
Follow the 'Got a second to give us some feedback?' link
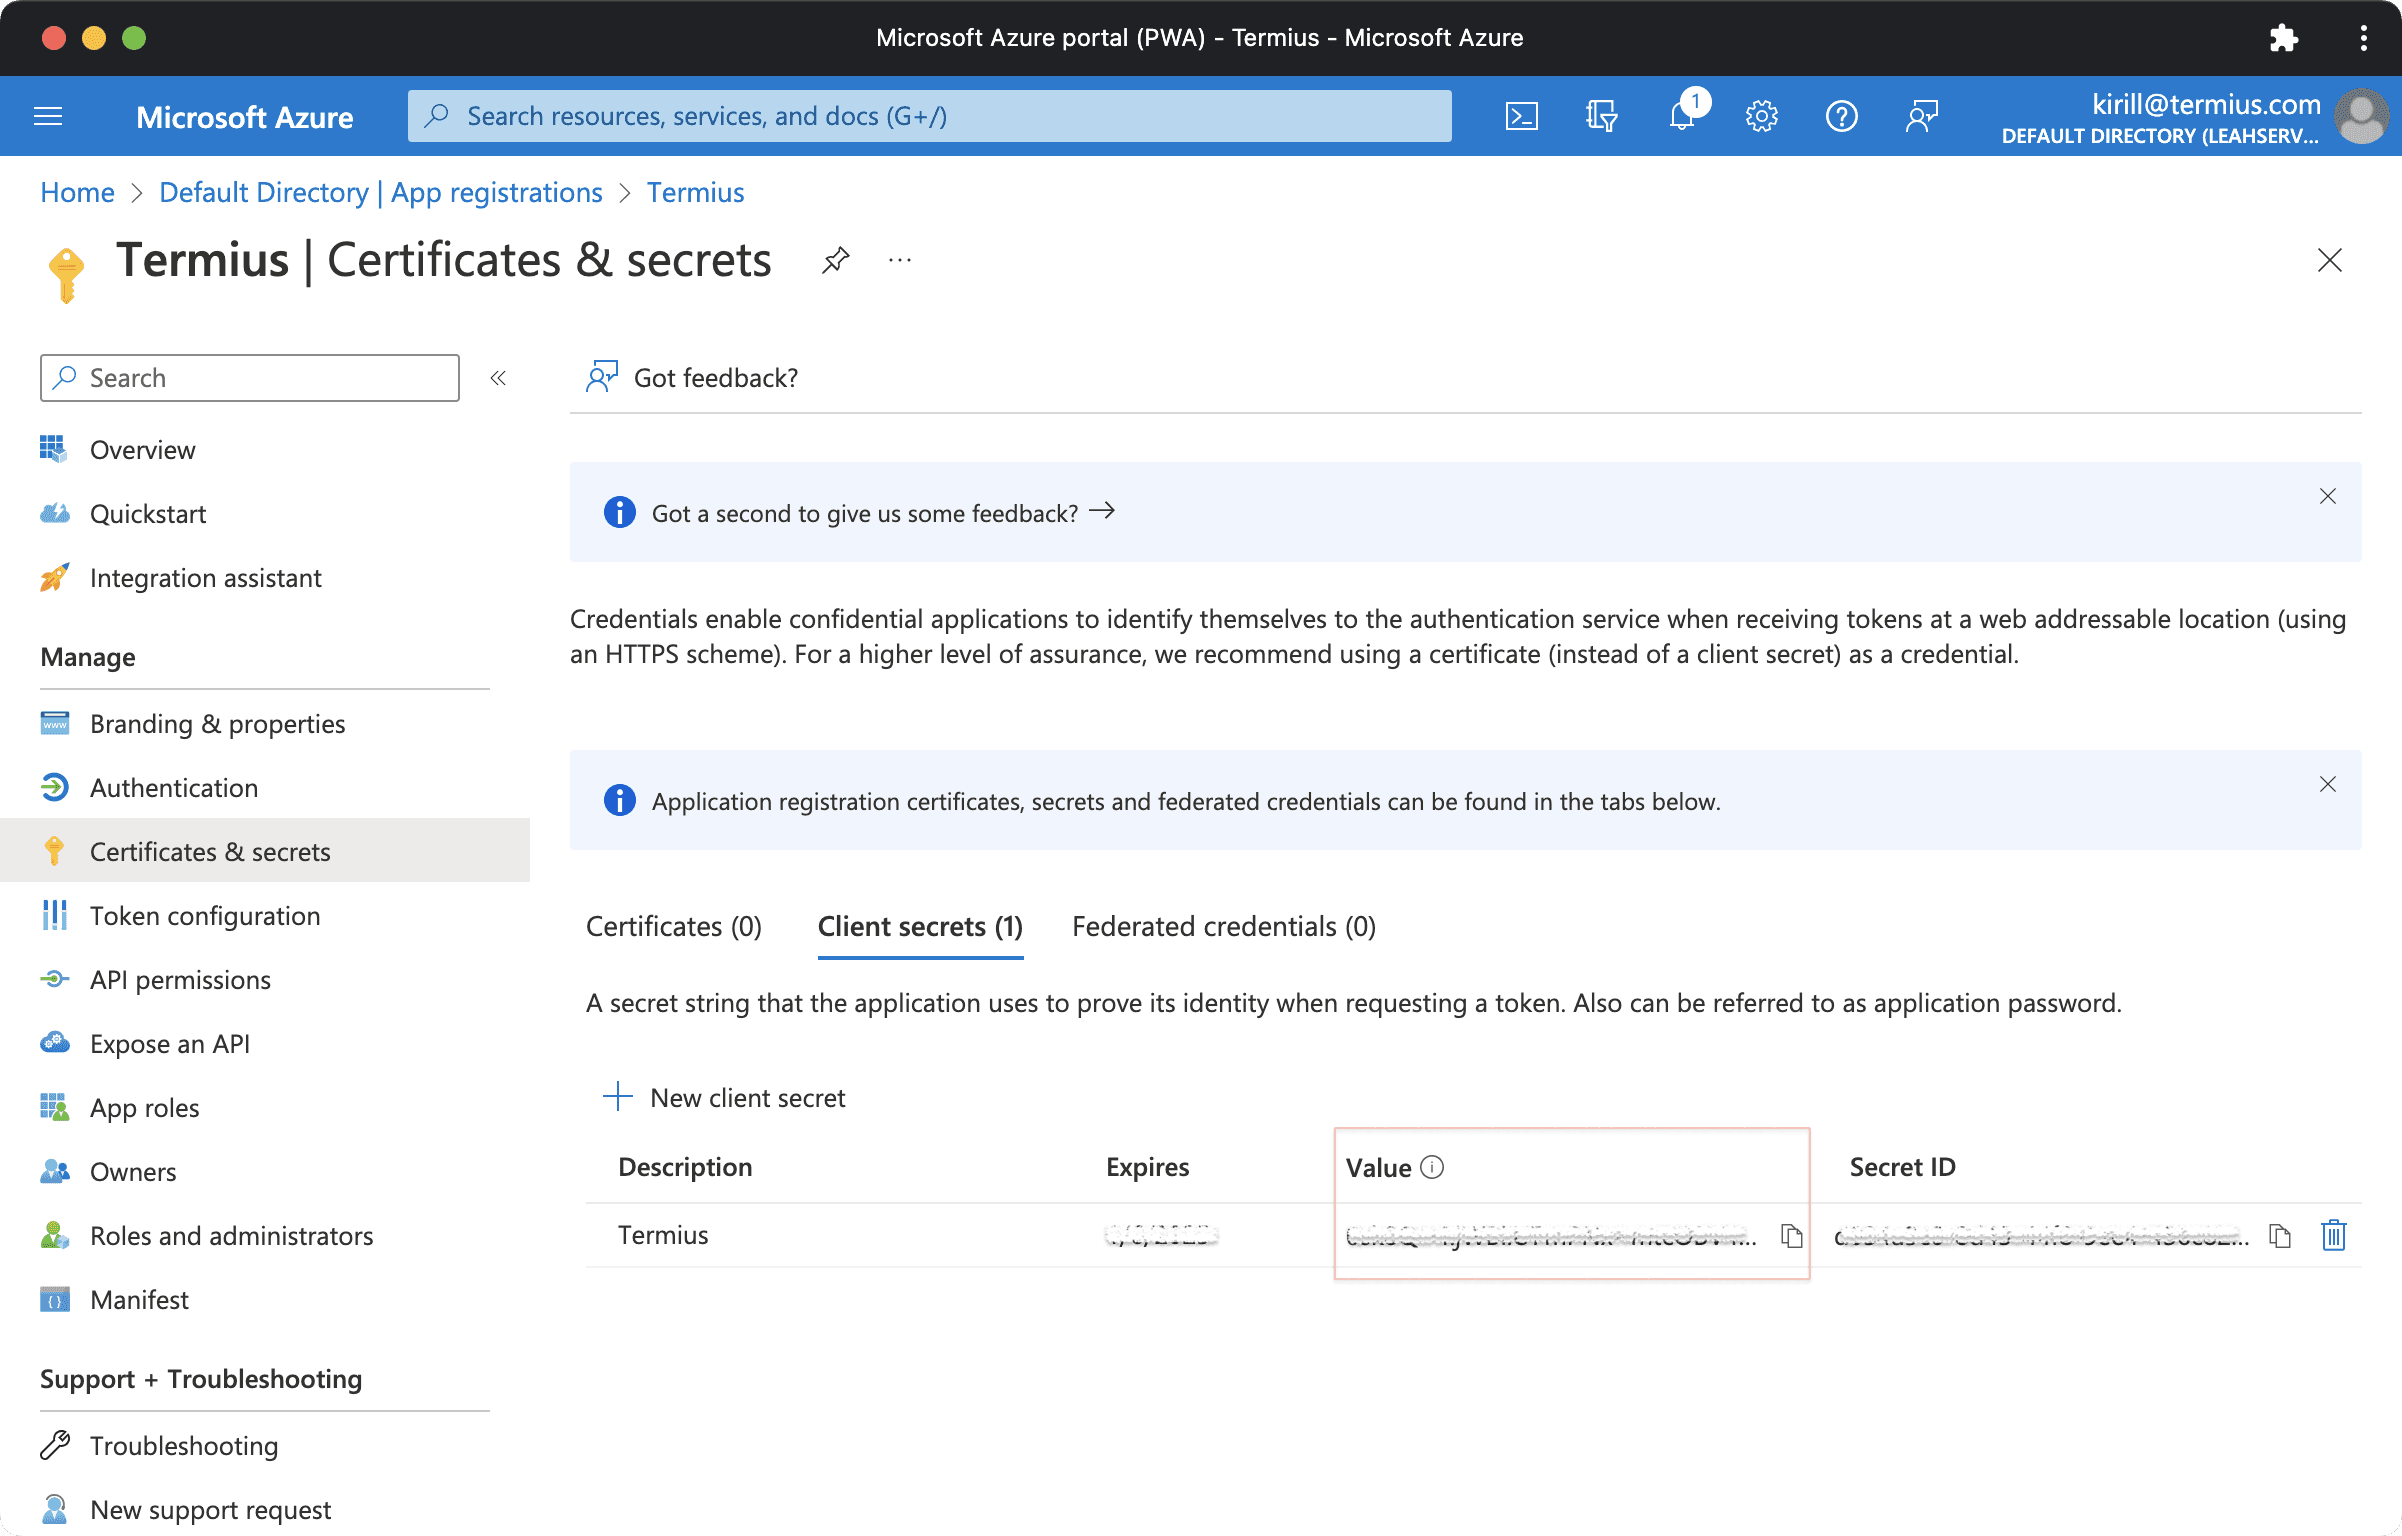pyautogui.click(x=883, y=513)
